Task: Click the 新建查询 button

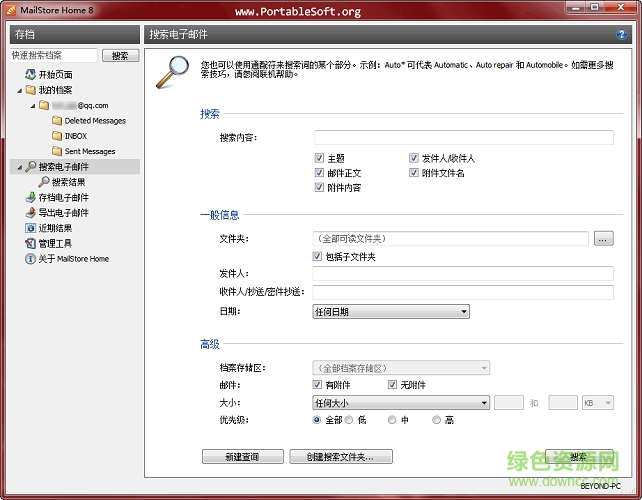Action: click(243, 457)
